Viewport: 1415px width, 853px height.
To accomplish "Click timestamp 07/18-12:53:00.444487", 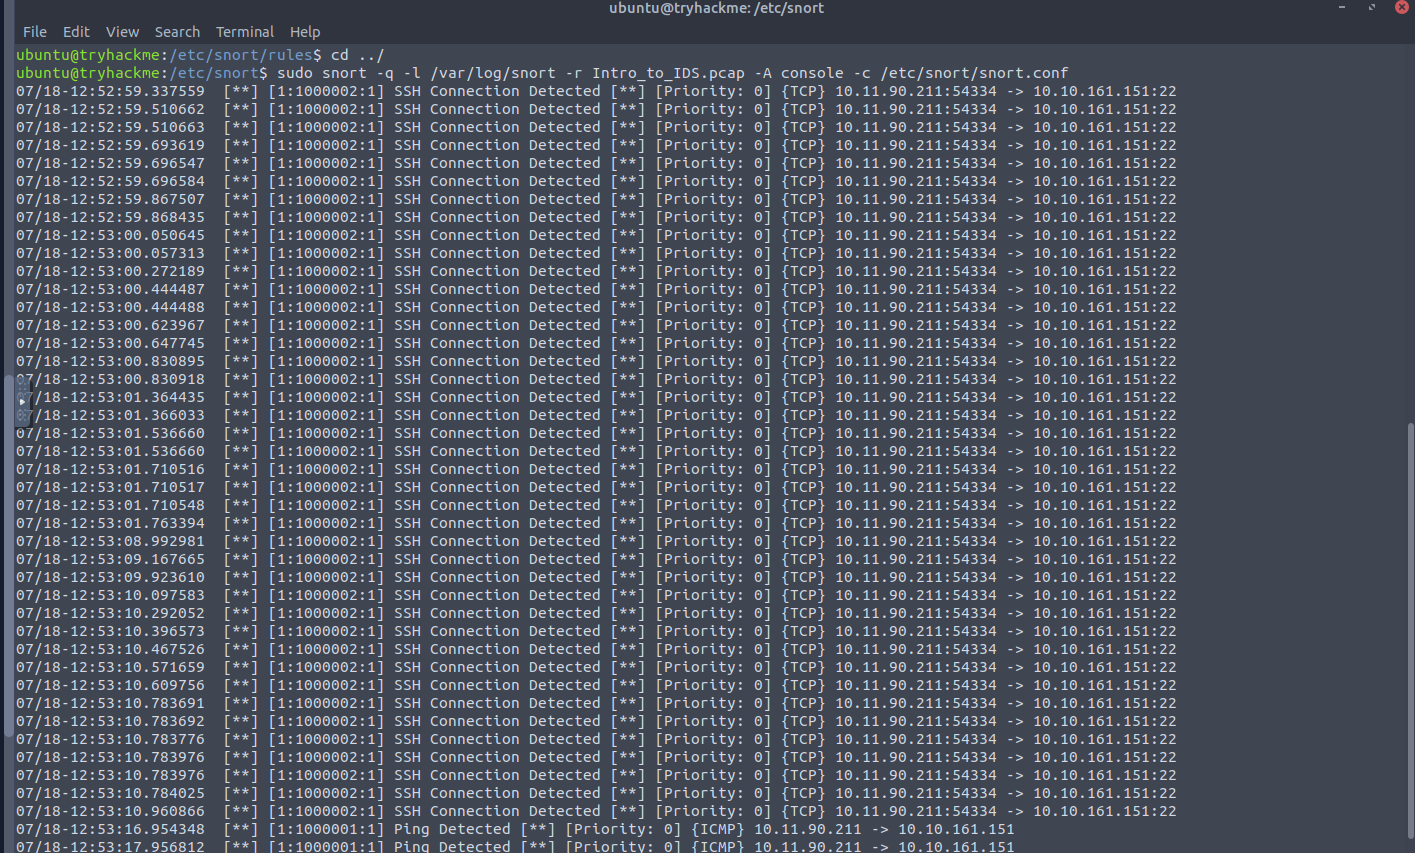I will point(110,289).
